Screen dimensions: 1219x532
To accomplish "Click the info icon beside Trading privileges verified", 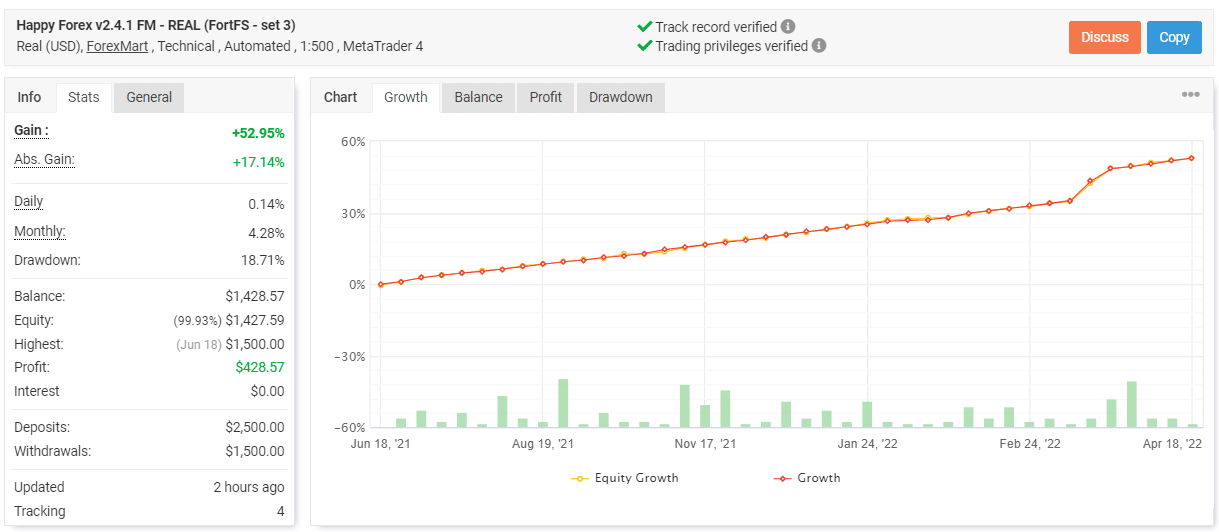I will click(x=820, y=46).
